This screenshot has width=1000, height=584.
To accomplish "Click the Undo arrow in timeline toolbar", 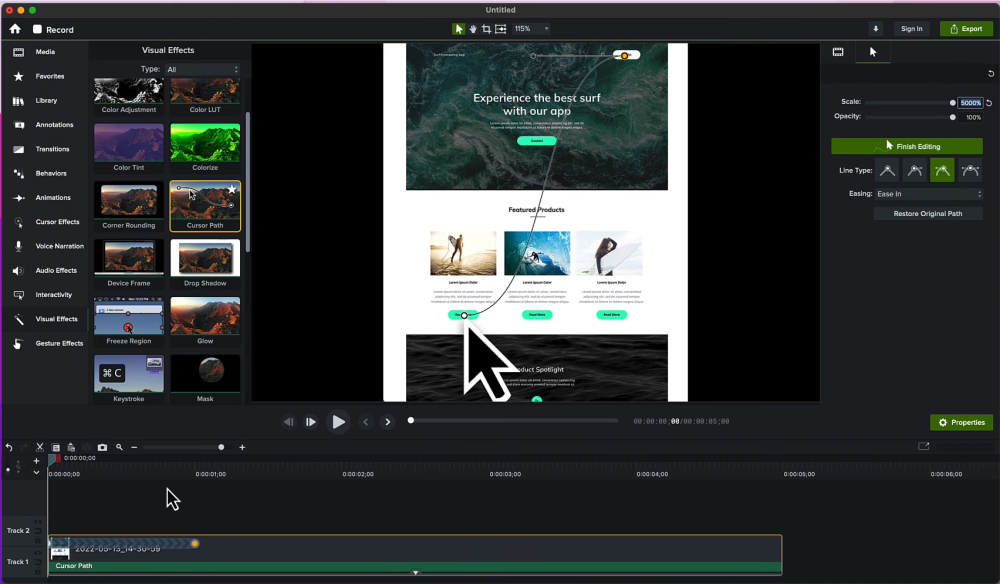I will [x=9, y=447].
